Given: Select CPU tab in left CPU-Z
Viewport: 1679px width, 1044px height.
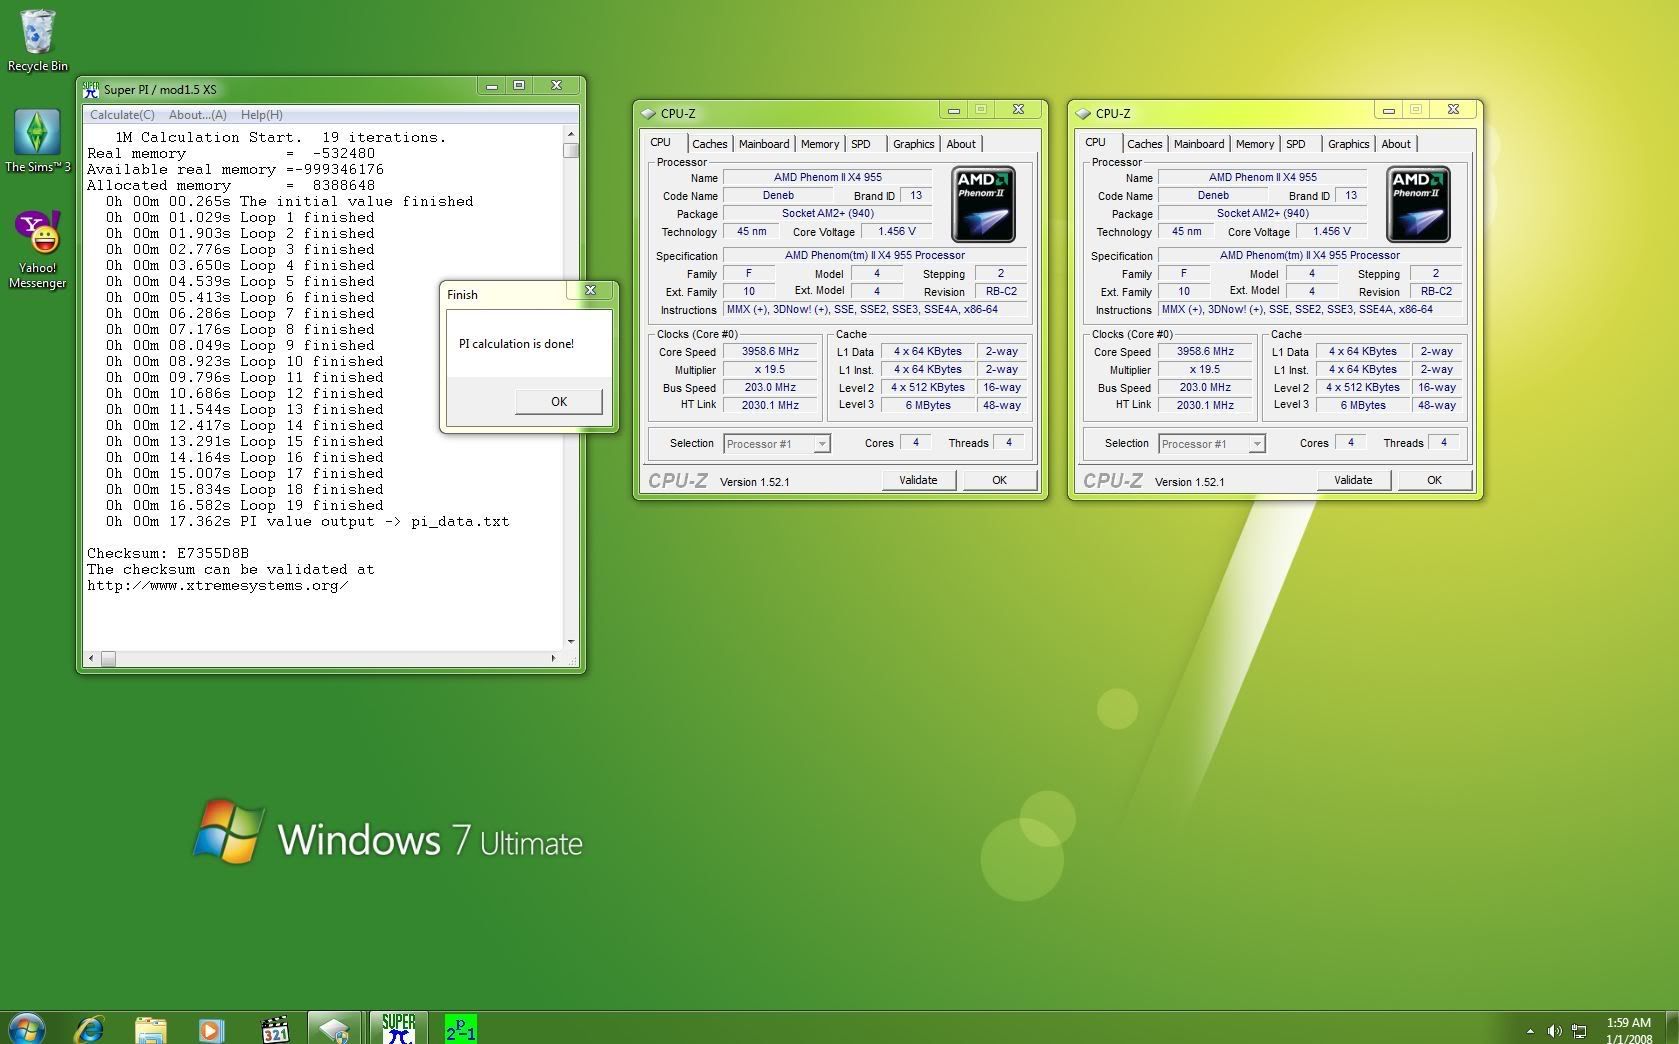Looking at the screenshot, I should pos(661,143).
